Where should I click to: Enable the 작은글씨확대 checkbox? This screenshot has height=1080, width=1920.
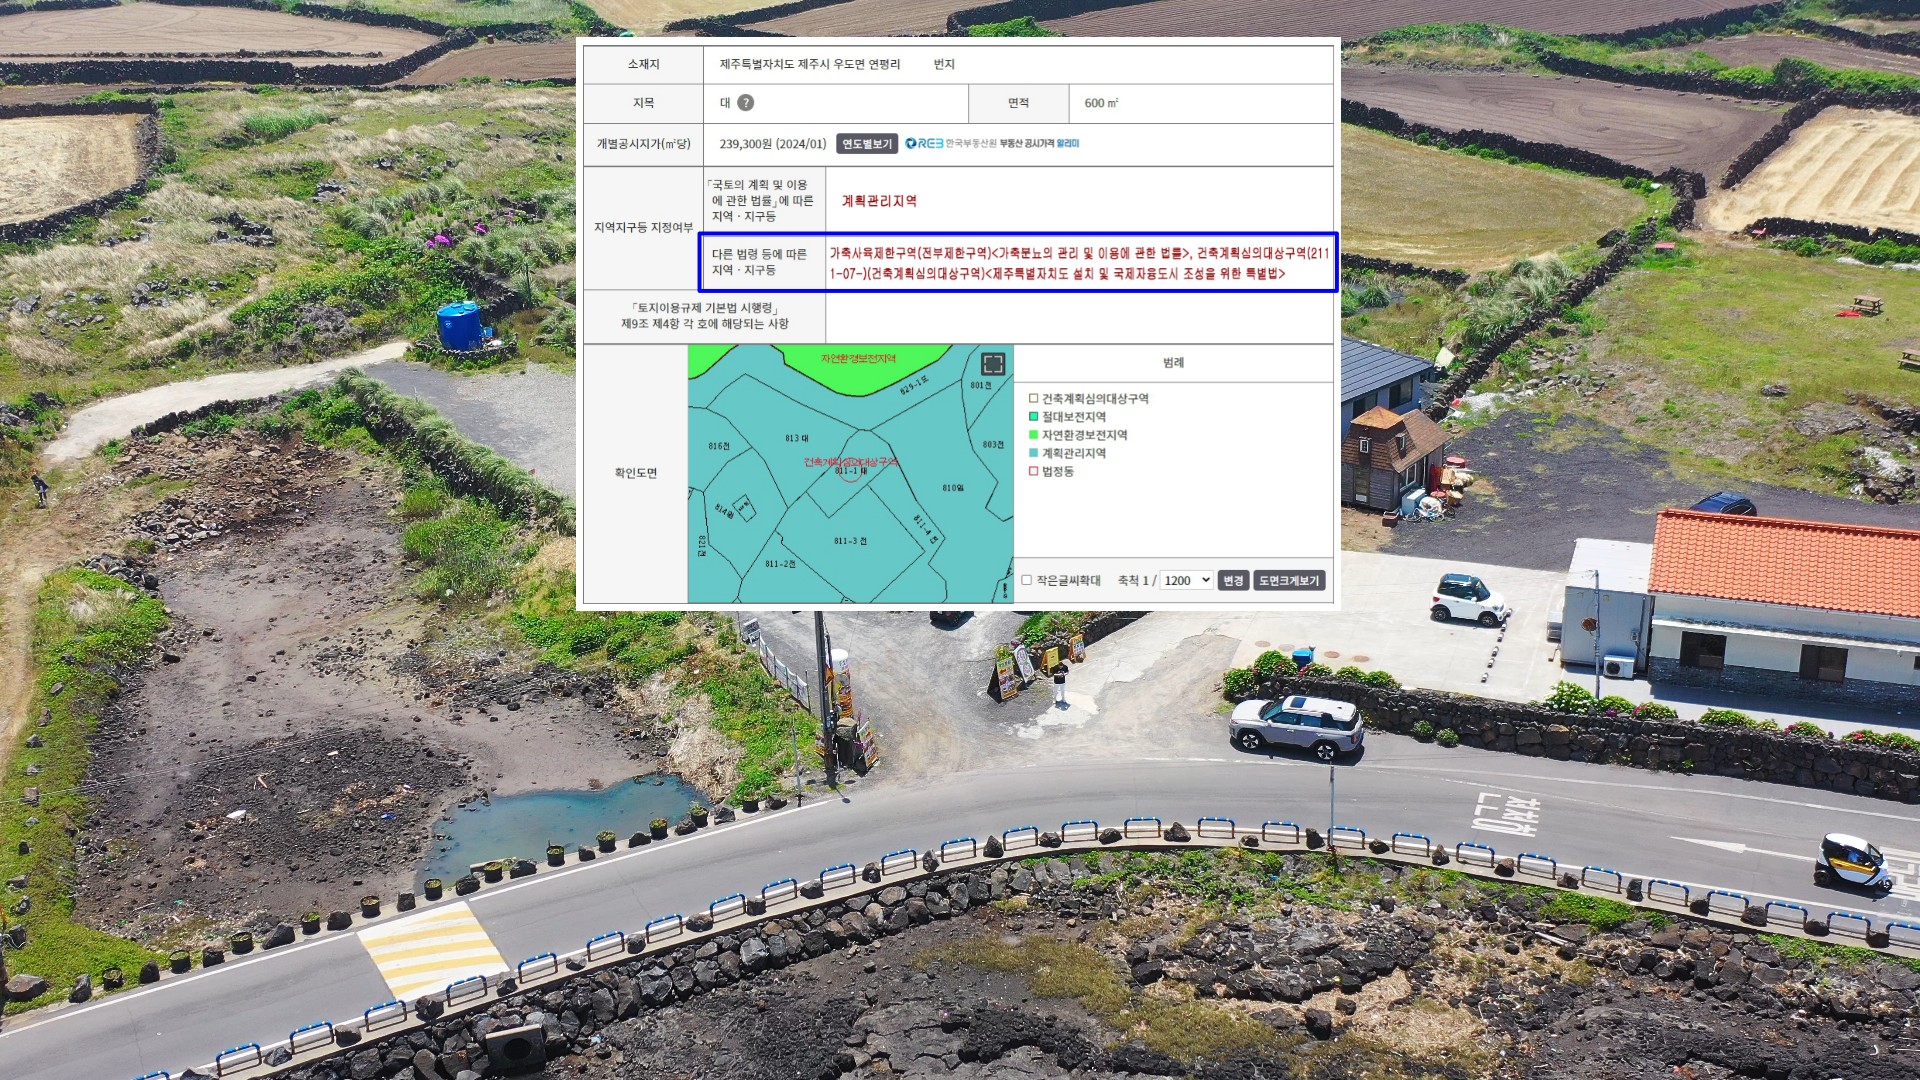[x=1026, y=580]
